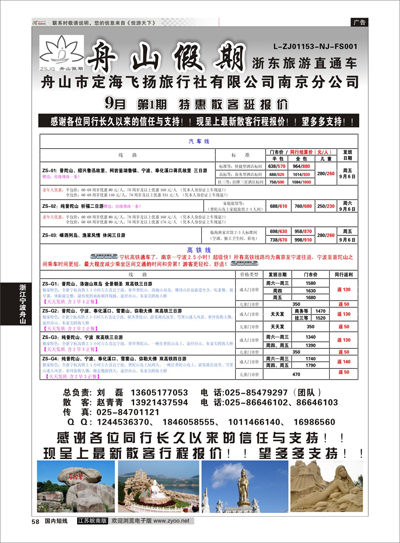Image resolution: width=400 pixels, height=543 pixels.
Task: Click the train icon after 舒适！
Action: point(245,264)
